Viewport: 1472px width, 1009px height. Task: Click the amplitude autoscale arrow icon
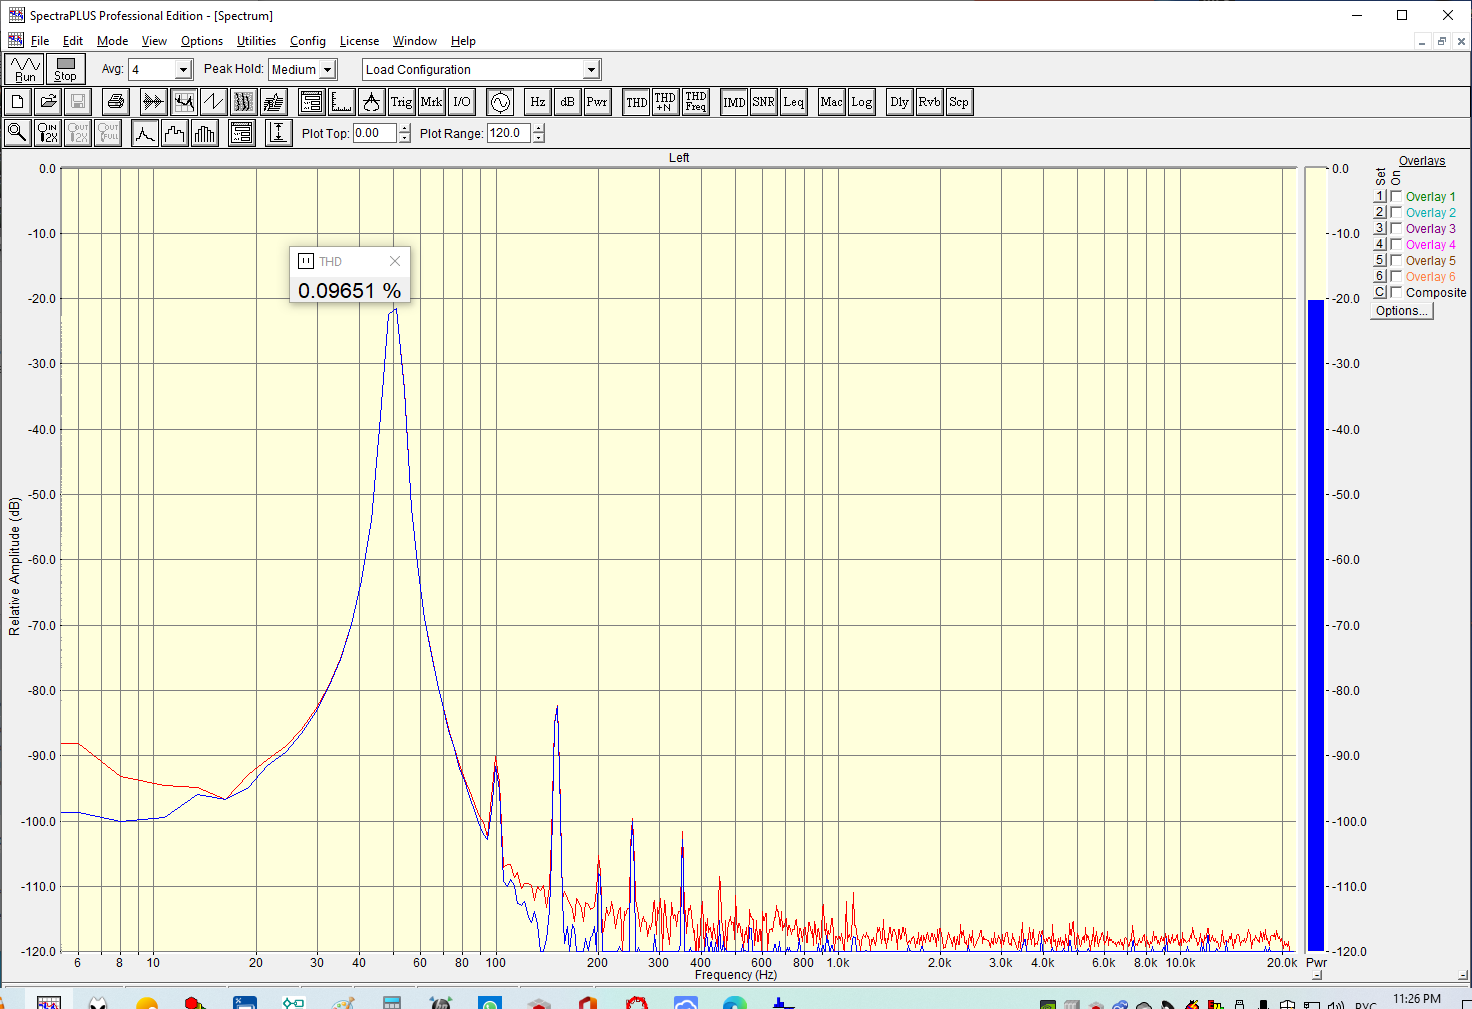pos(279,133)
